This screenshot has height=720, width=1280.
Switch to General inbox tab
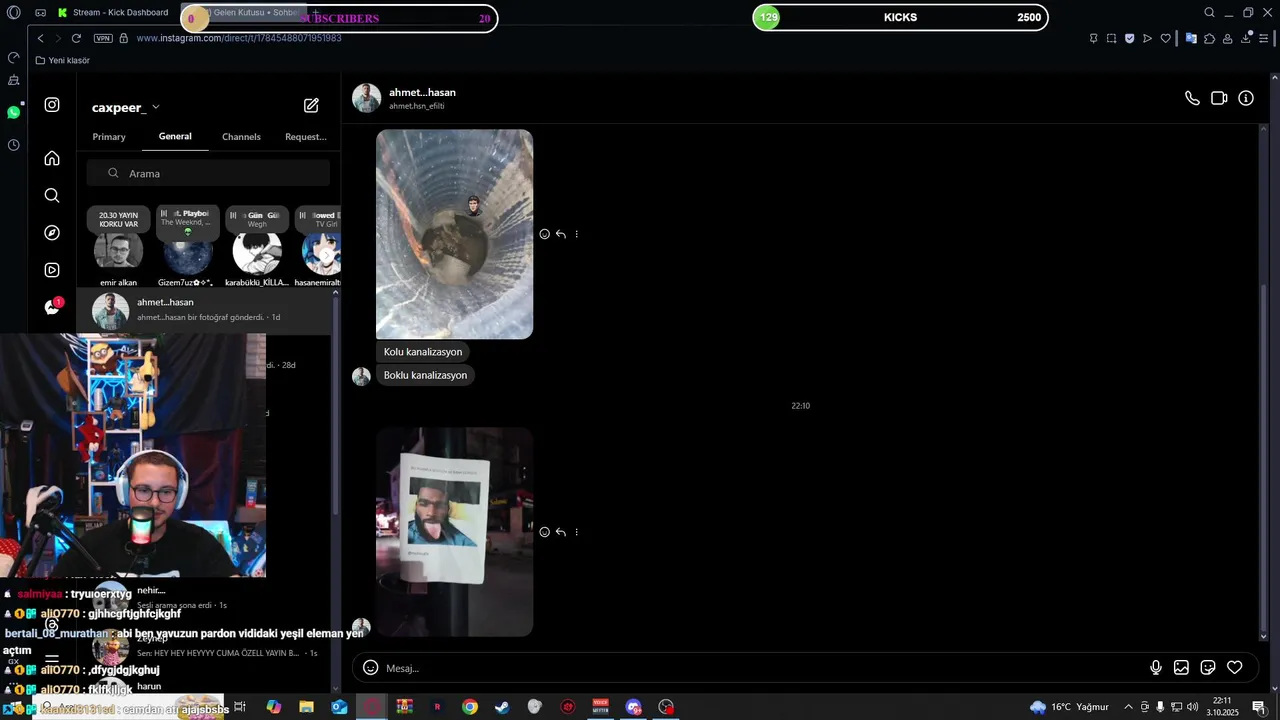(x=175, y=136)
